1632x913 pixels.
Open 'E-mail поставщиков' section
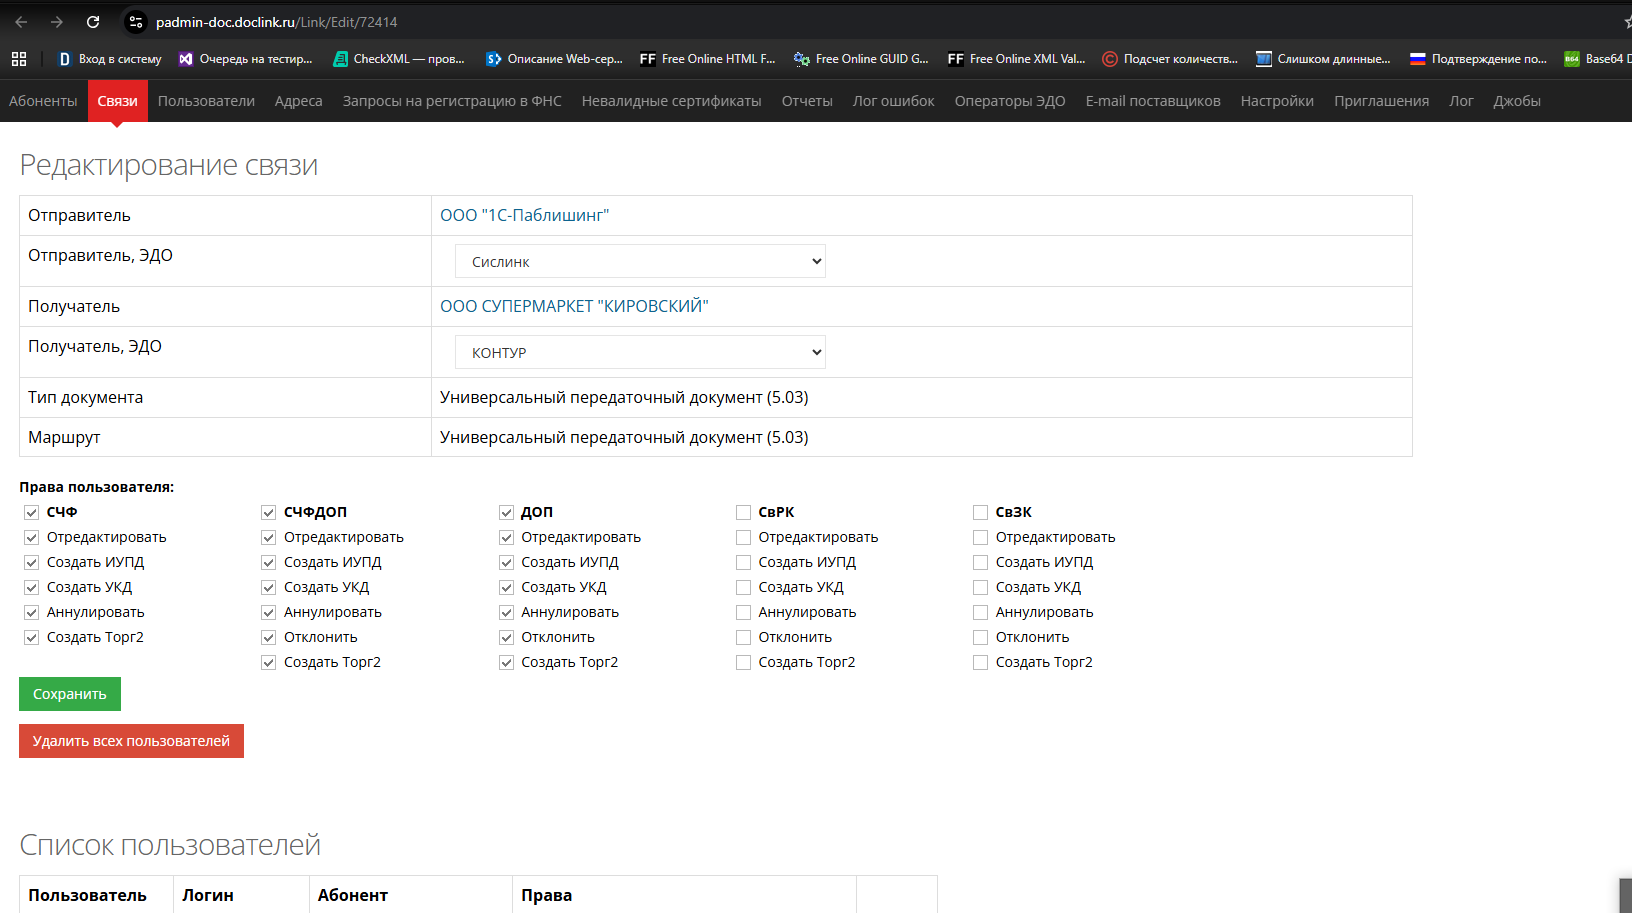coord(1153,101)
